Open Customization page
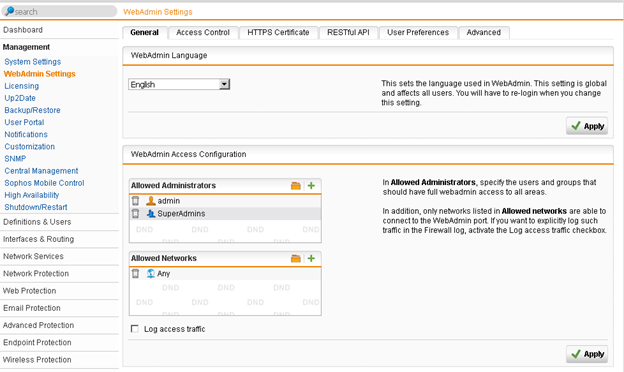The image size is (624, 372). pyautogui.click(x=29, y=146)
